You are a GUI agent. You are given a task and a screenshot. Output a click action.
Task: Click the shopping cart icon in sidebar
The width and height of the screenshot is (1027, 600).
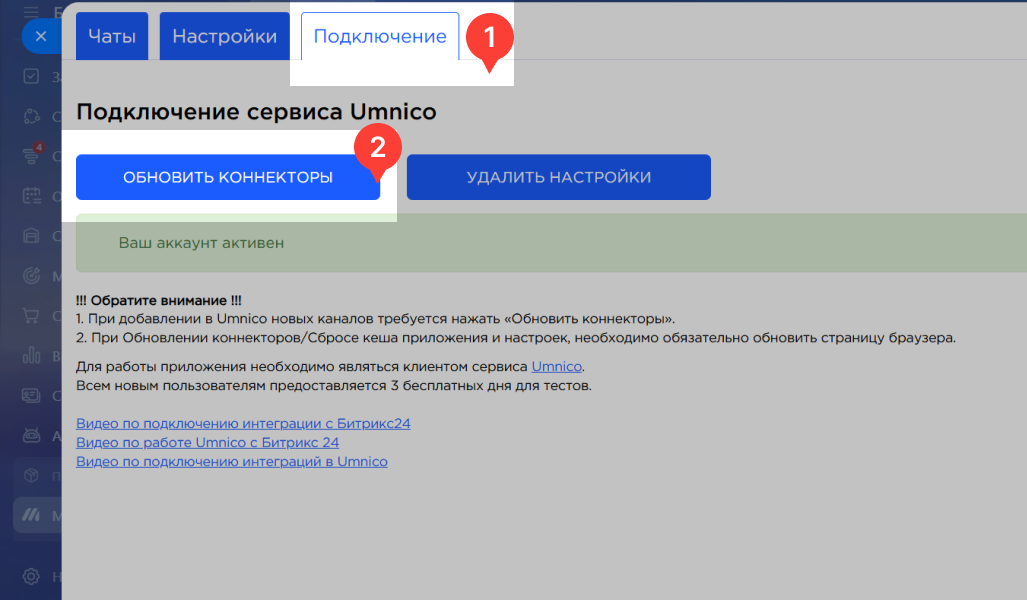pyautogui.click(x=32, y=316)
